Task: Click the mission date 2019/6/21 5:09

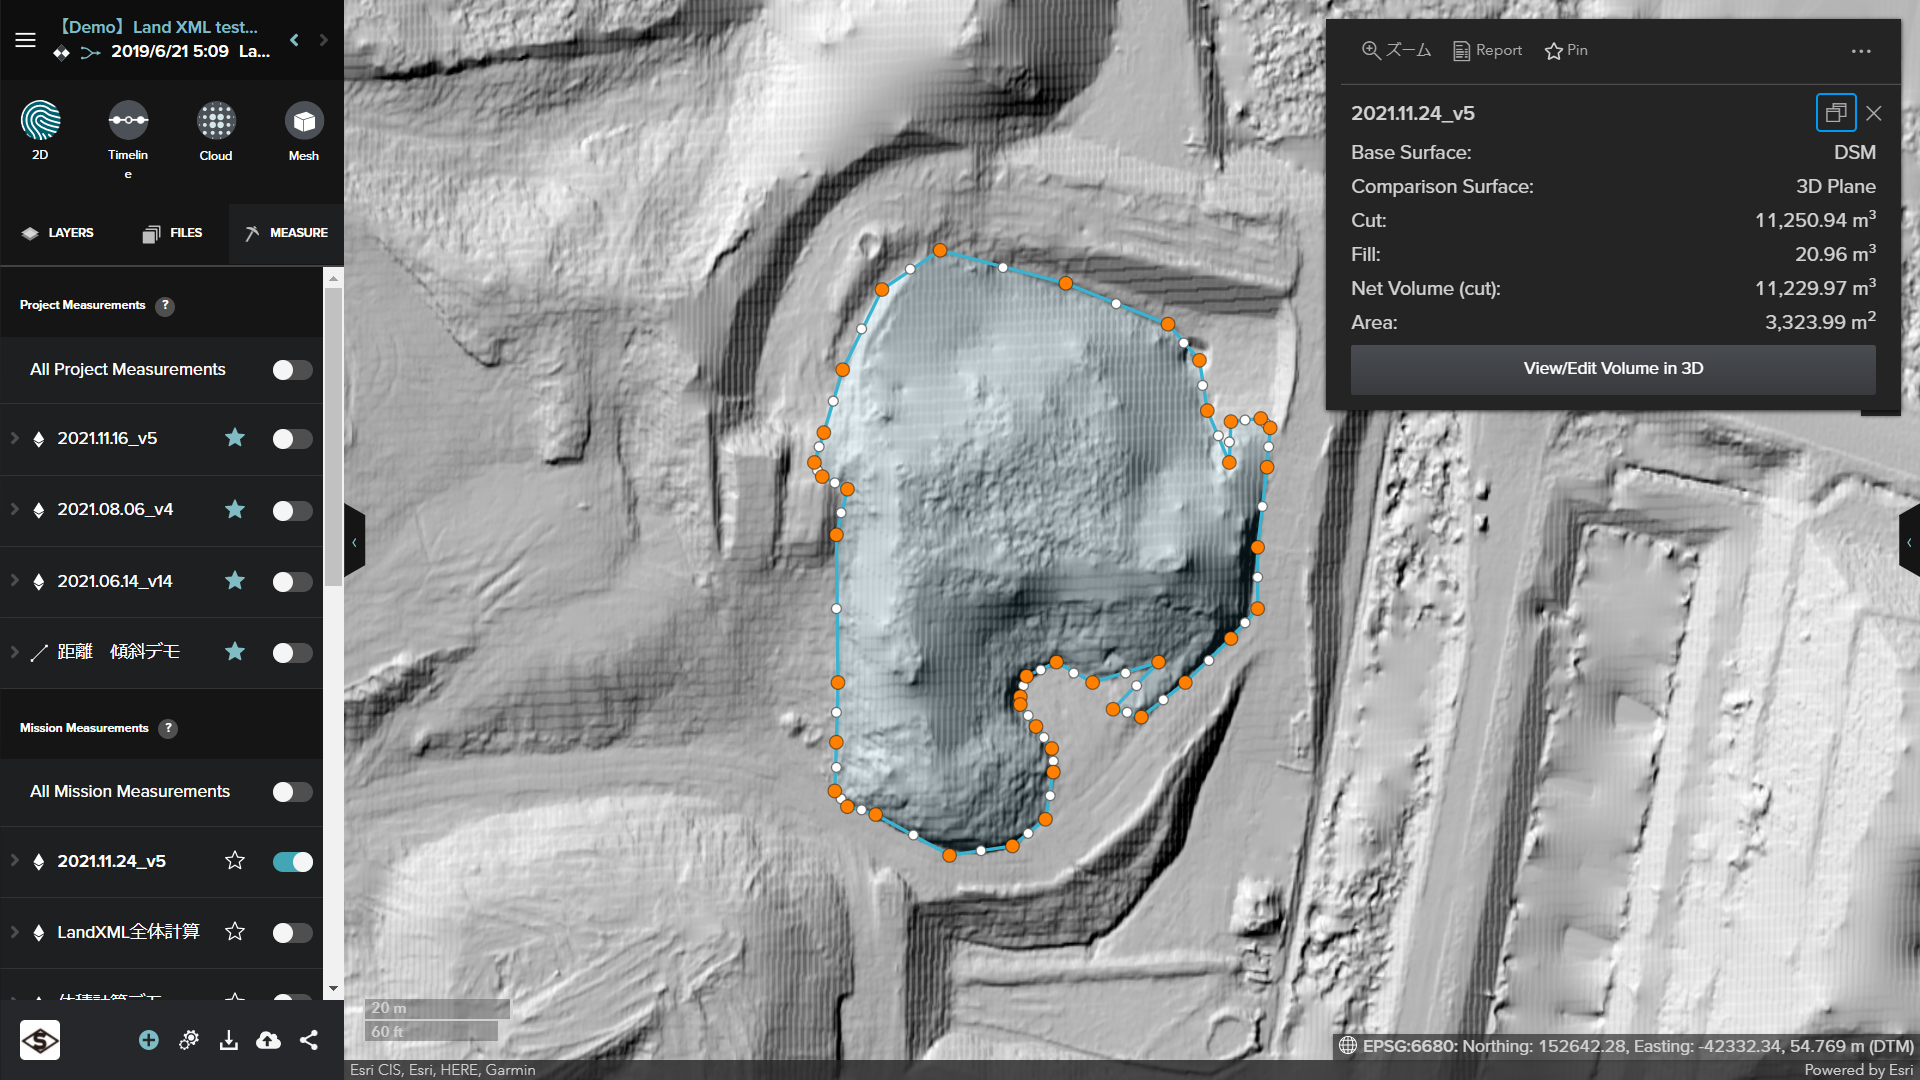Action: (170, 51)
